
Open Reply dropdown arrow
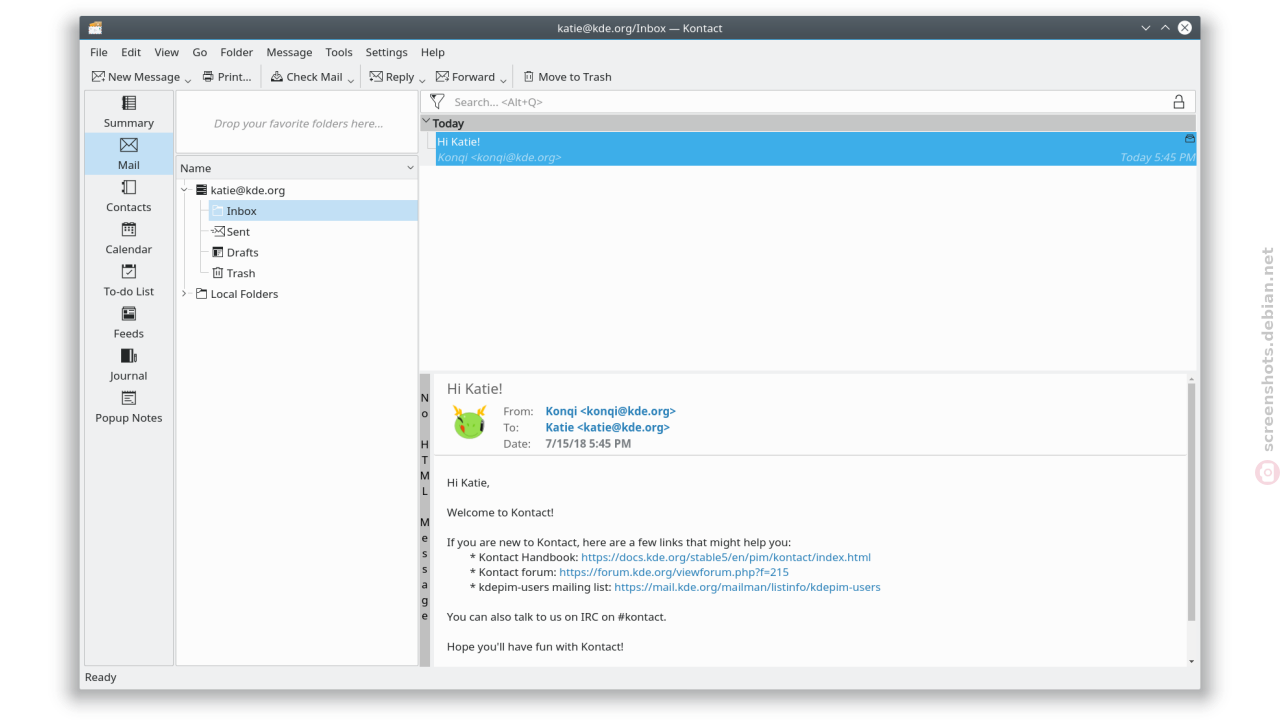coord(422,78)
